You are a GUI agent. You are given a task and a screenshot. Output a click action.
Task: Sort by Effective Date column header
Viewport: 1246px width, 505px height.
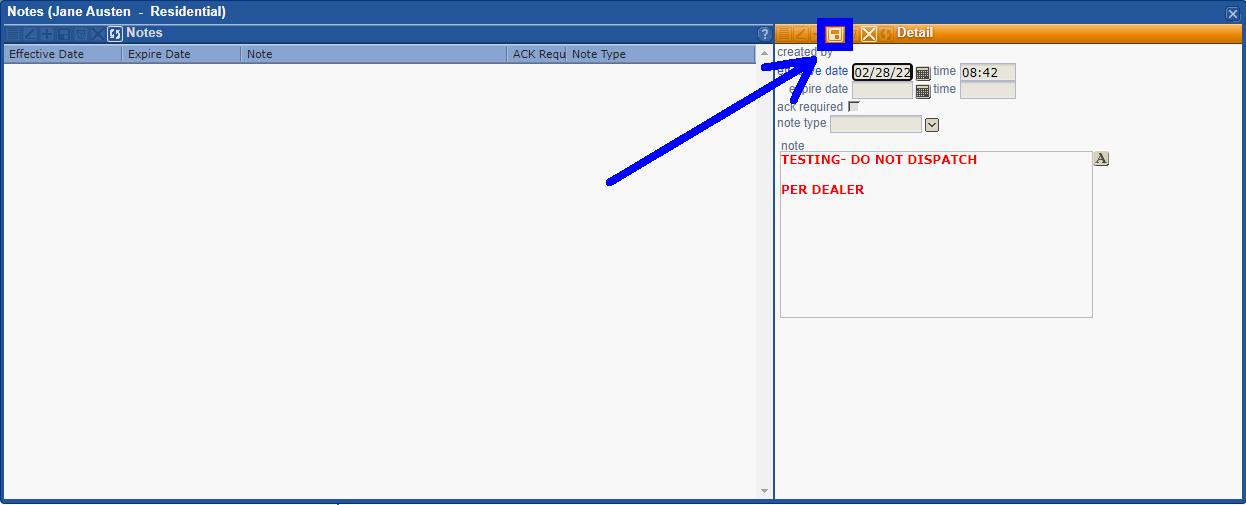point(62,54)
